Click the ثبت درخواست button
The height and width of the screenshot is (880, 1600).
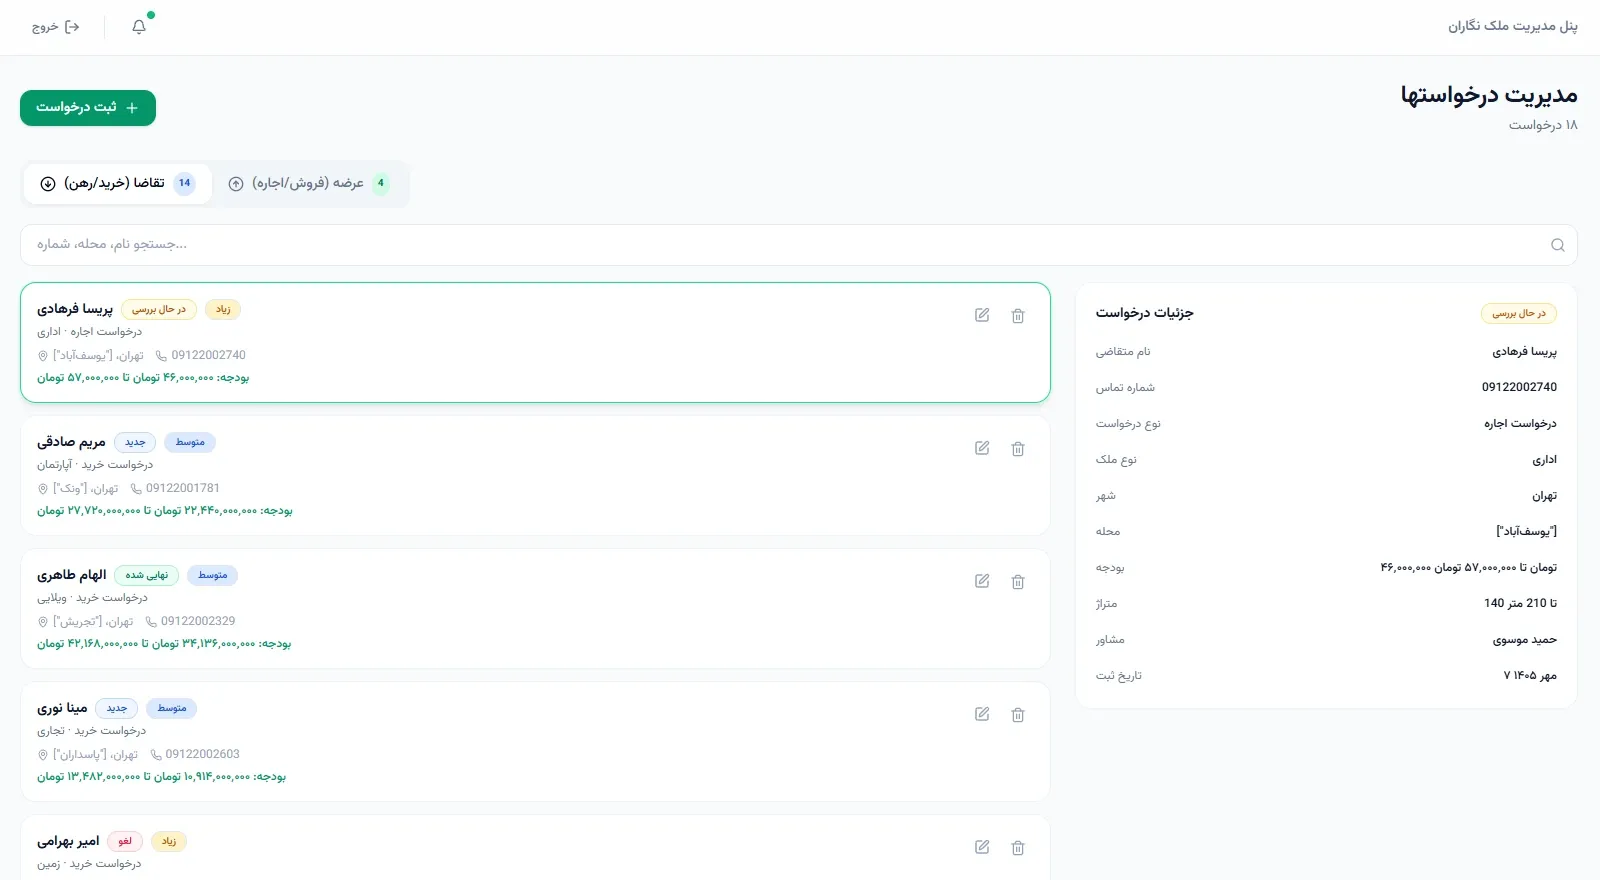click(x=88, y=108)
